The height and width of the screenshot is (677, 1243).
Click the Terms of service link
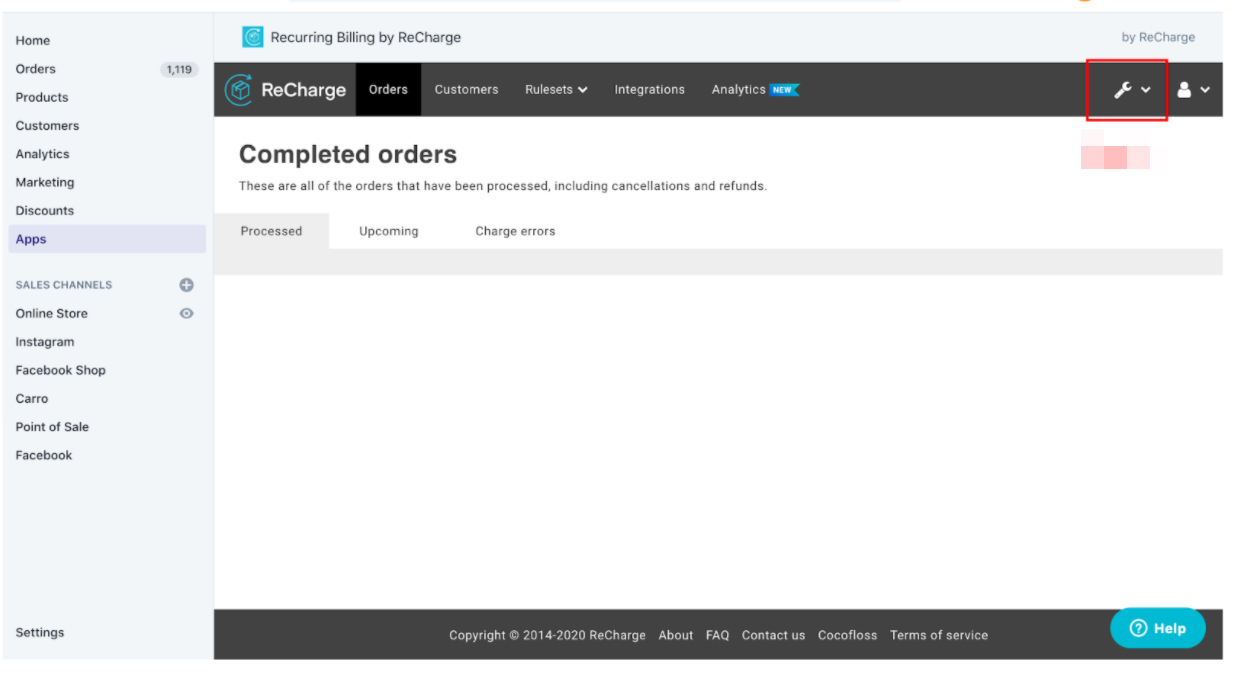[x=938, y=635]
